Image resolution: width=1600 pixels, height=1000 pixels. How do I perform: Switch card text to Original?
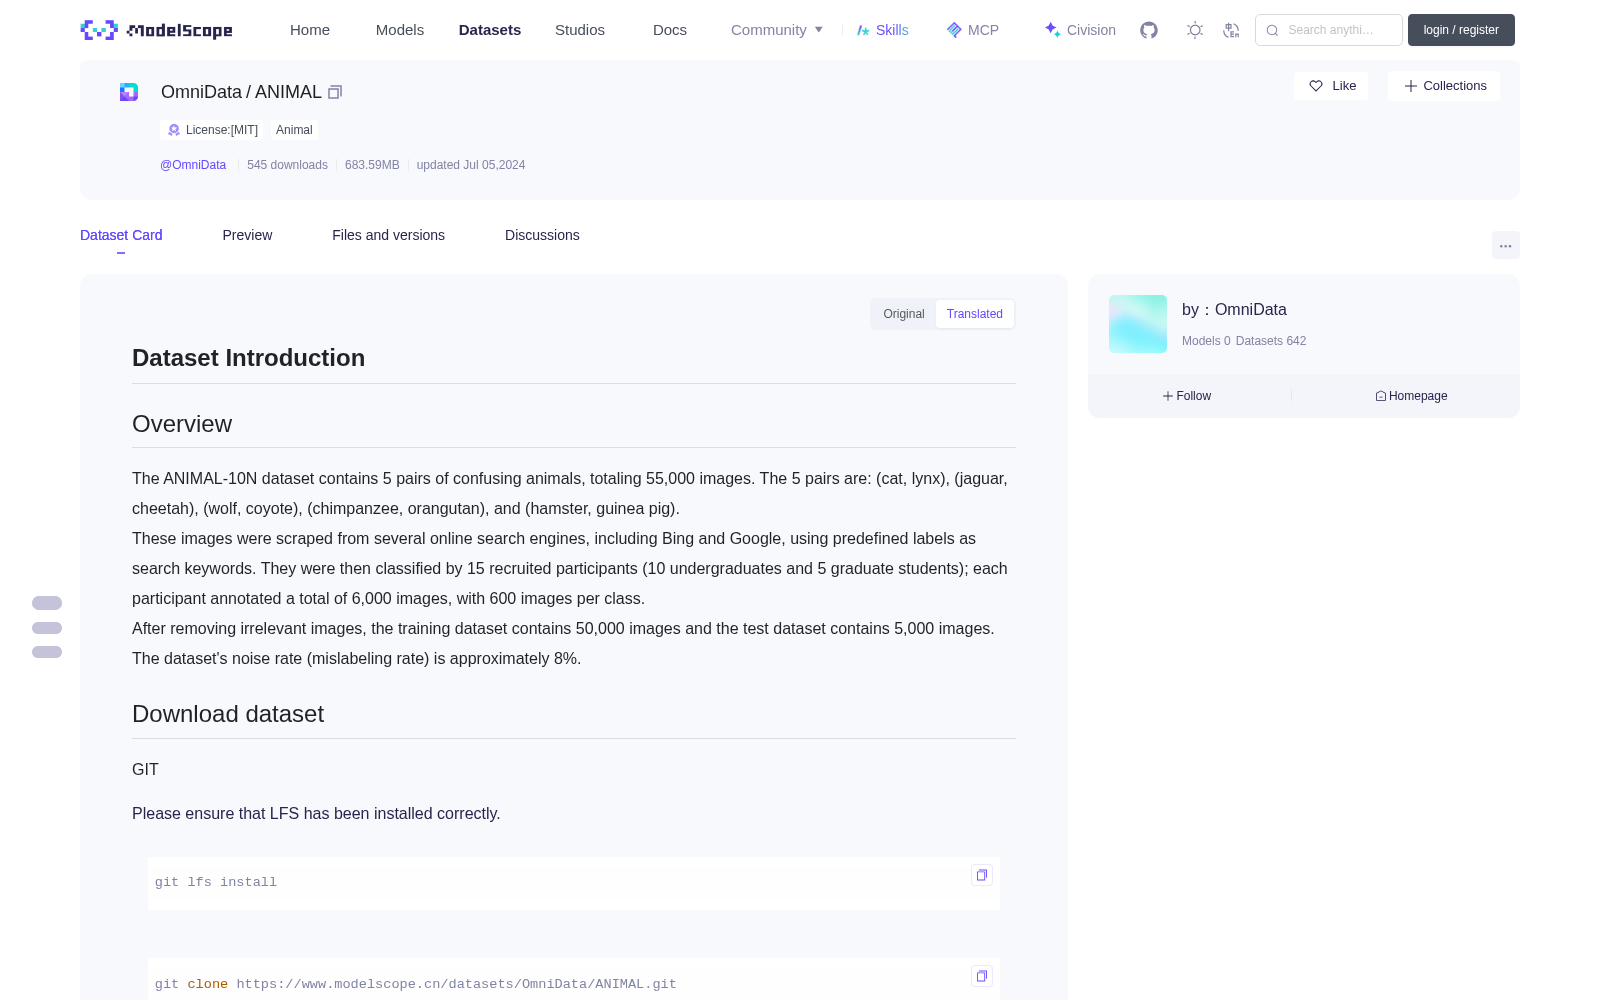tap(904, 314)
